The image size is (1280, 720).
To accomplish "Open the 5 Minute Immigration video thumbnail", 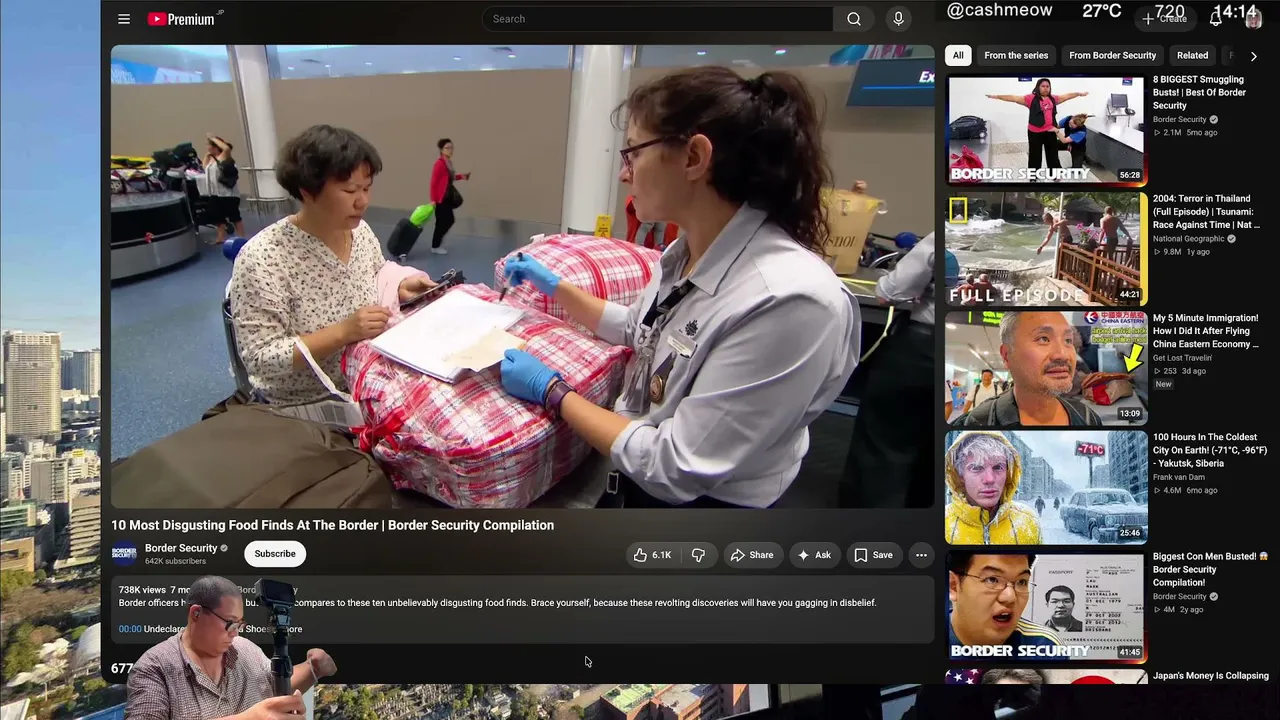I will click(x=1046, y=368).
